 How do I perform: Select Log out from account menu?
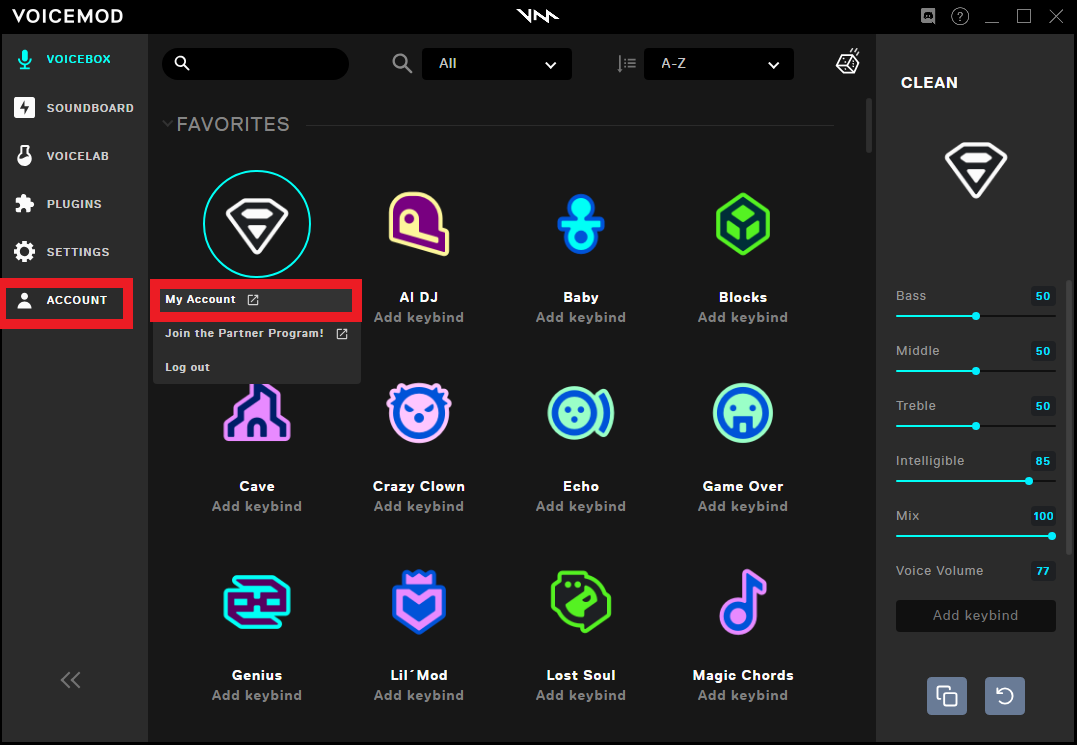pos(188,367)
